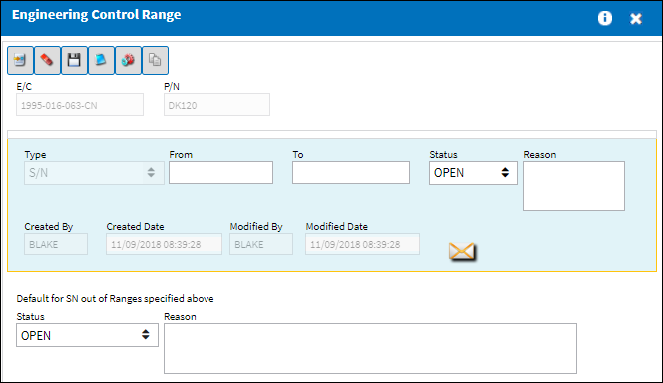Click the red and teal gears icon

128,60
